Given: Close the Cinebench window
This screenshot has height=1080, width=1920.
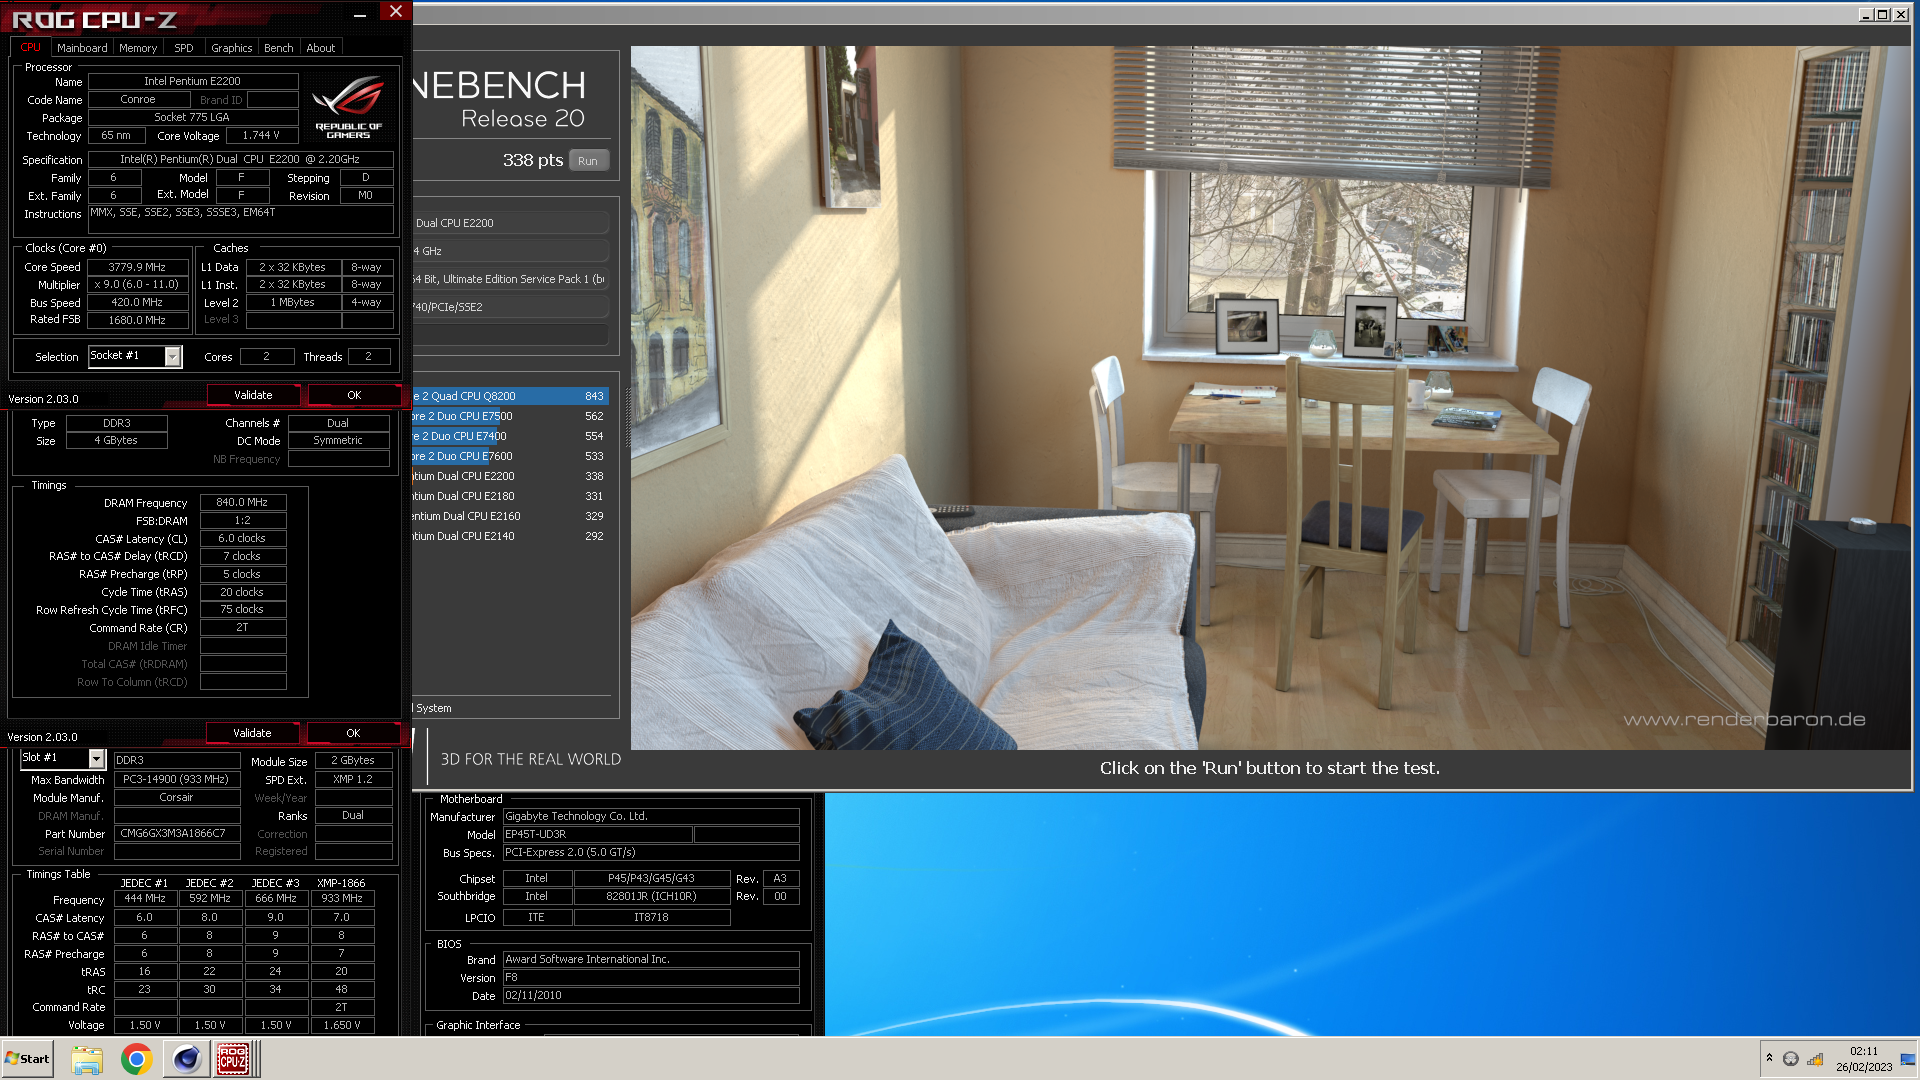Looking at the screenshot, I should click(x=1899, y=15).
